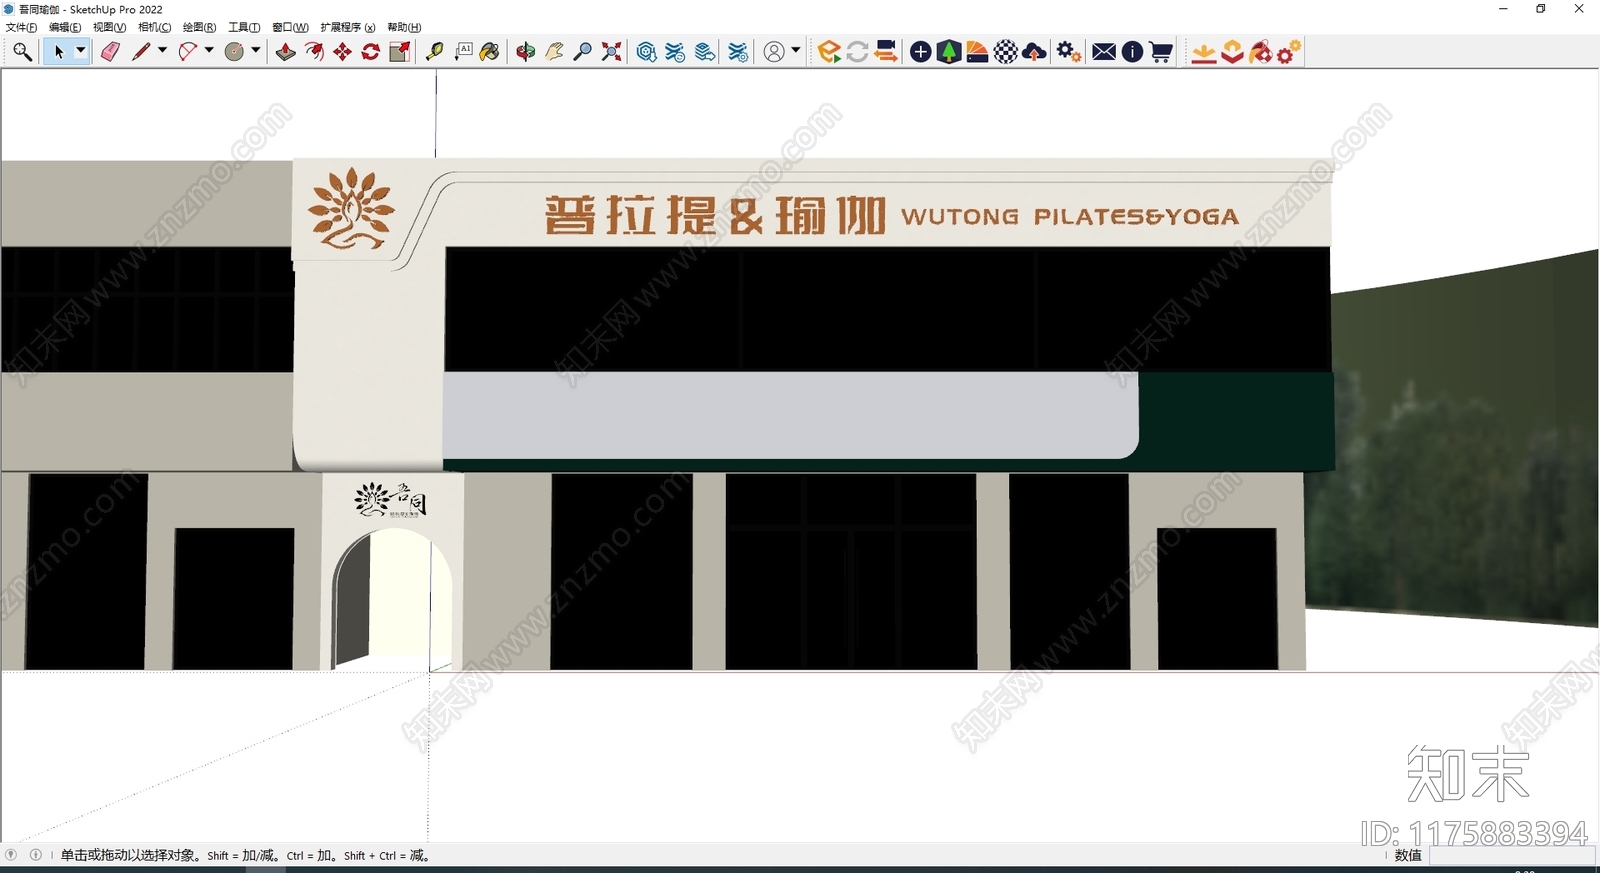Open the 工具(T) menu
Viewport: 1600px width, 873px height.
click(244, 27)
